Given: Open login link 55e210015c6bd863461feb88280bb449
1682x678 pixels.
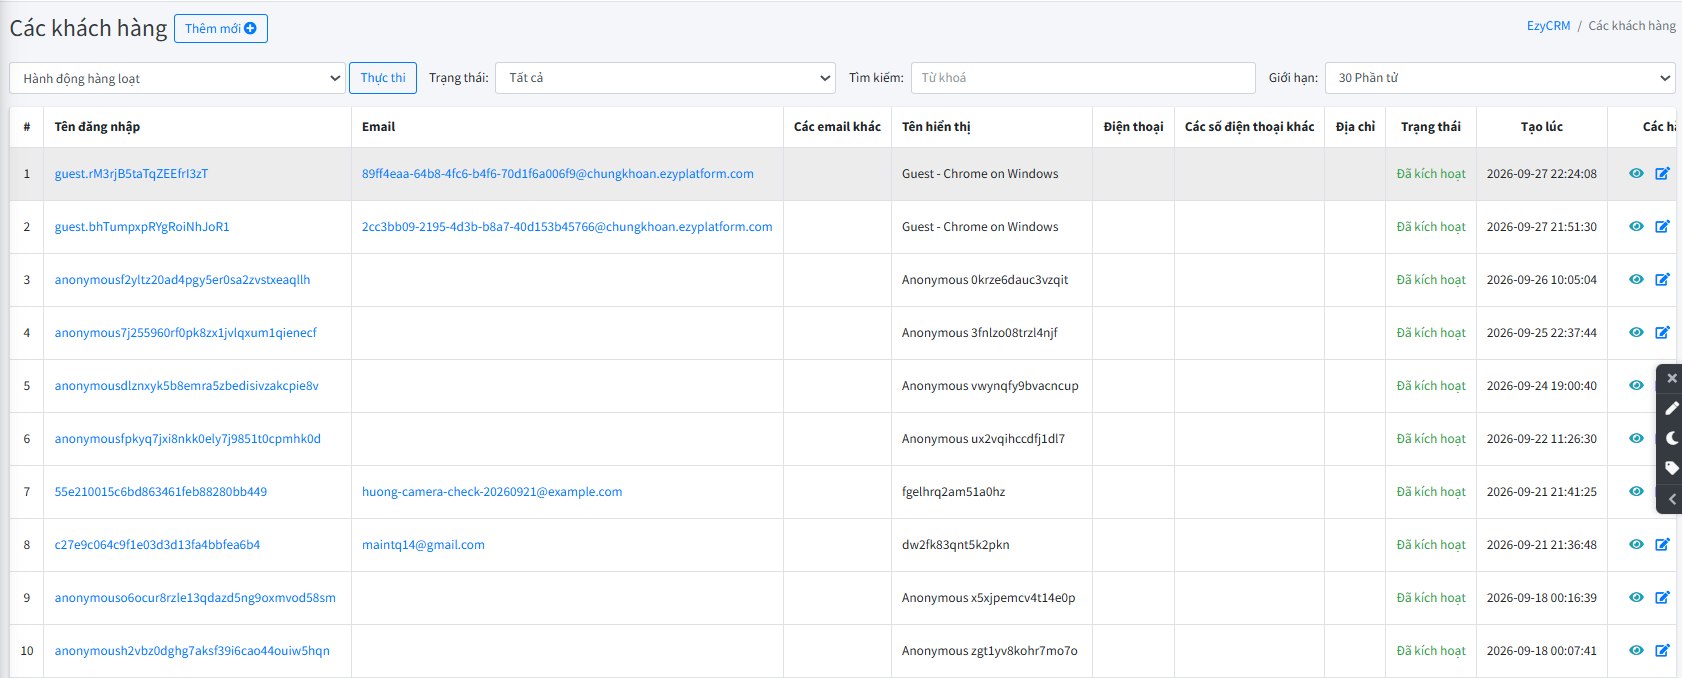Looking at the screenshot, I should 161,492.
